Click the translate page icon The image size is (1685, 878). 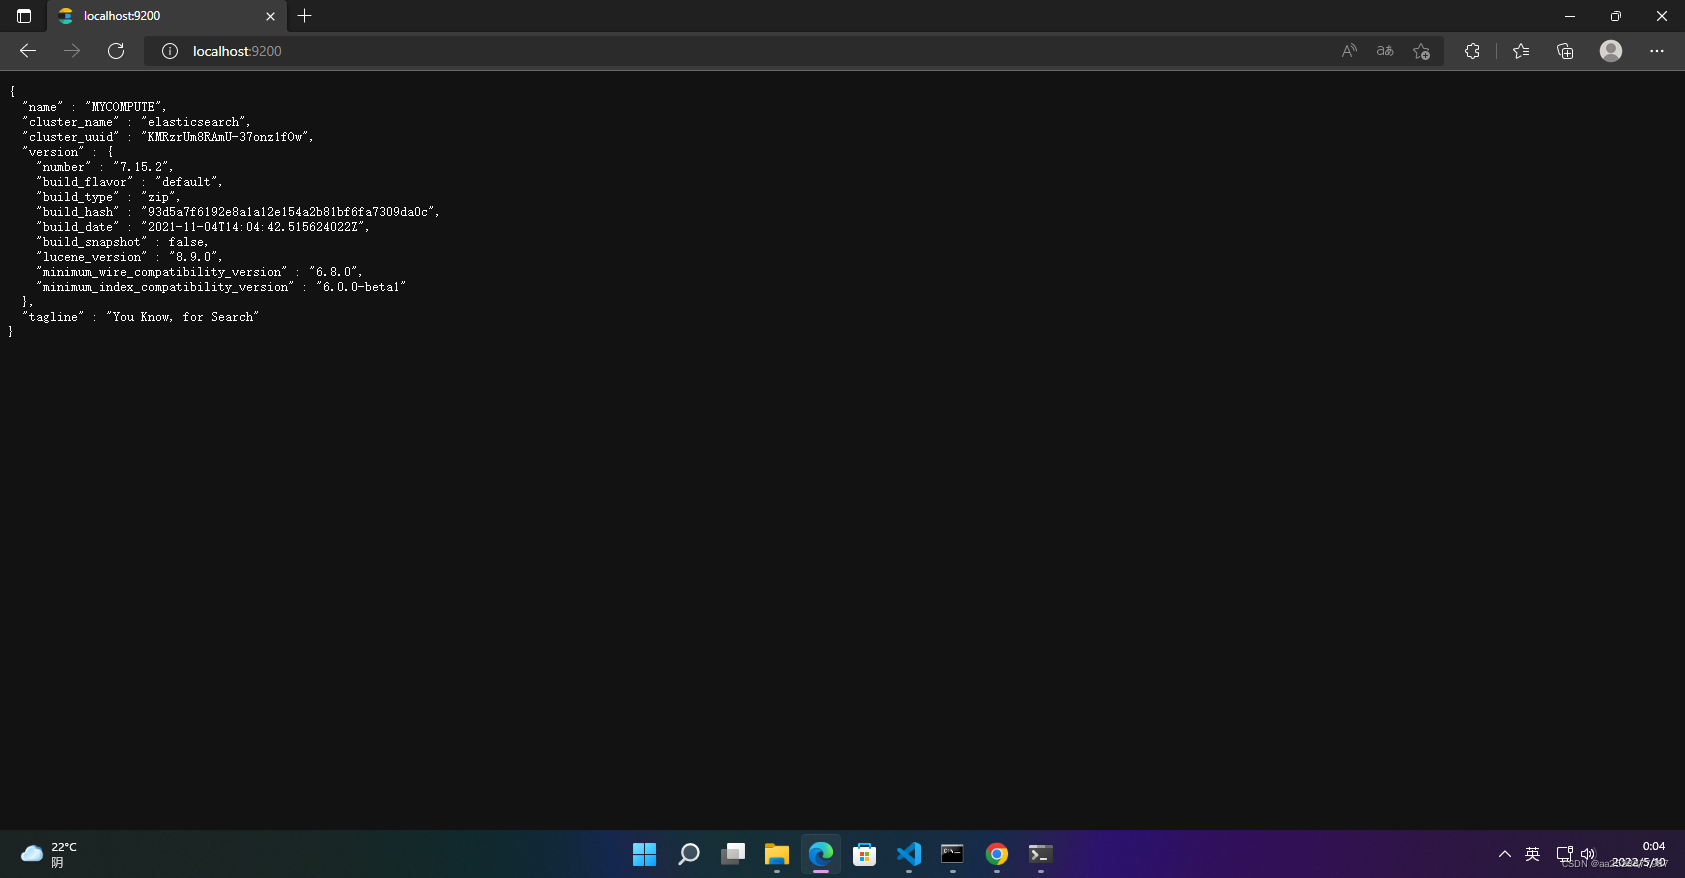[1385, 51]
